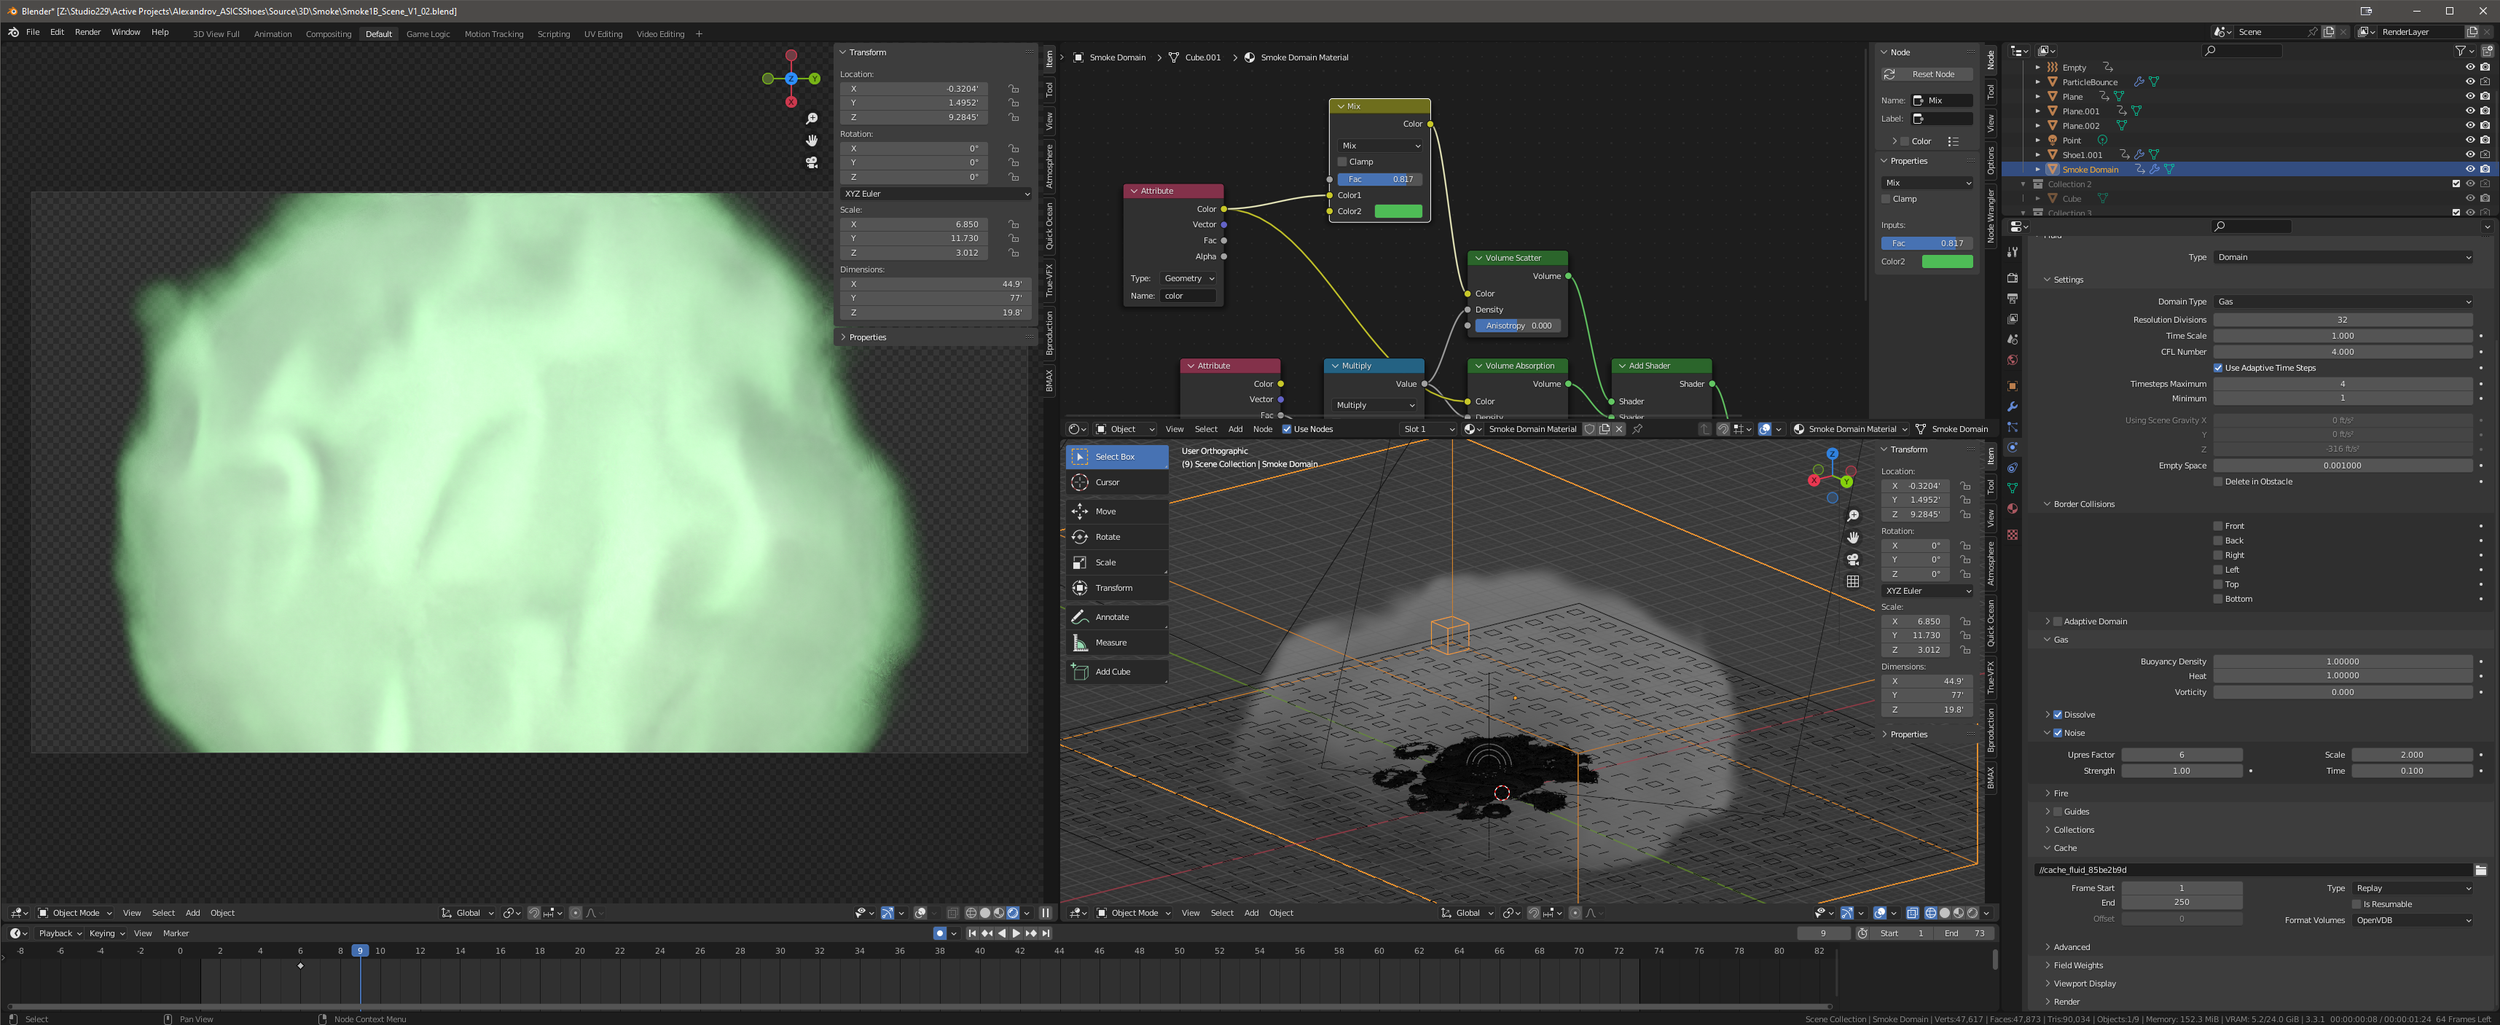Open the Format Volumes OpenVDB dropdown

click(x=2413, y=920)
